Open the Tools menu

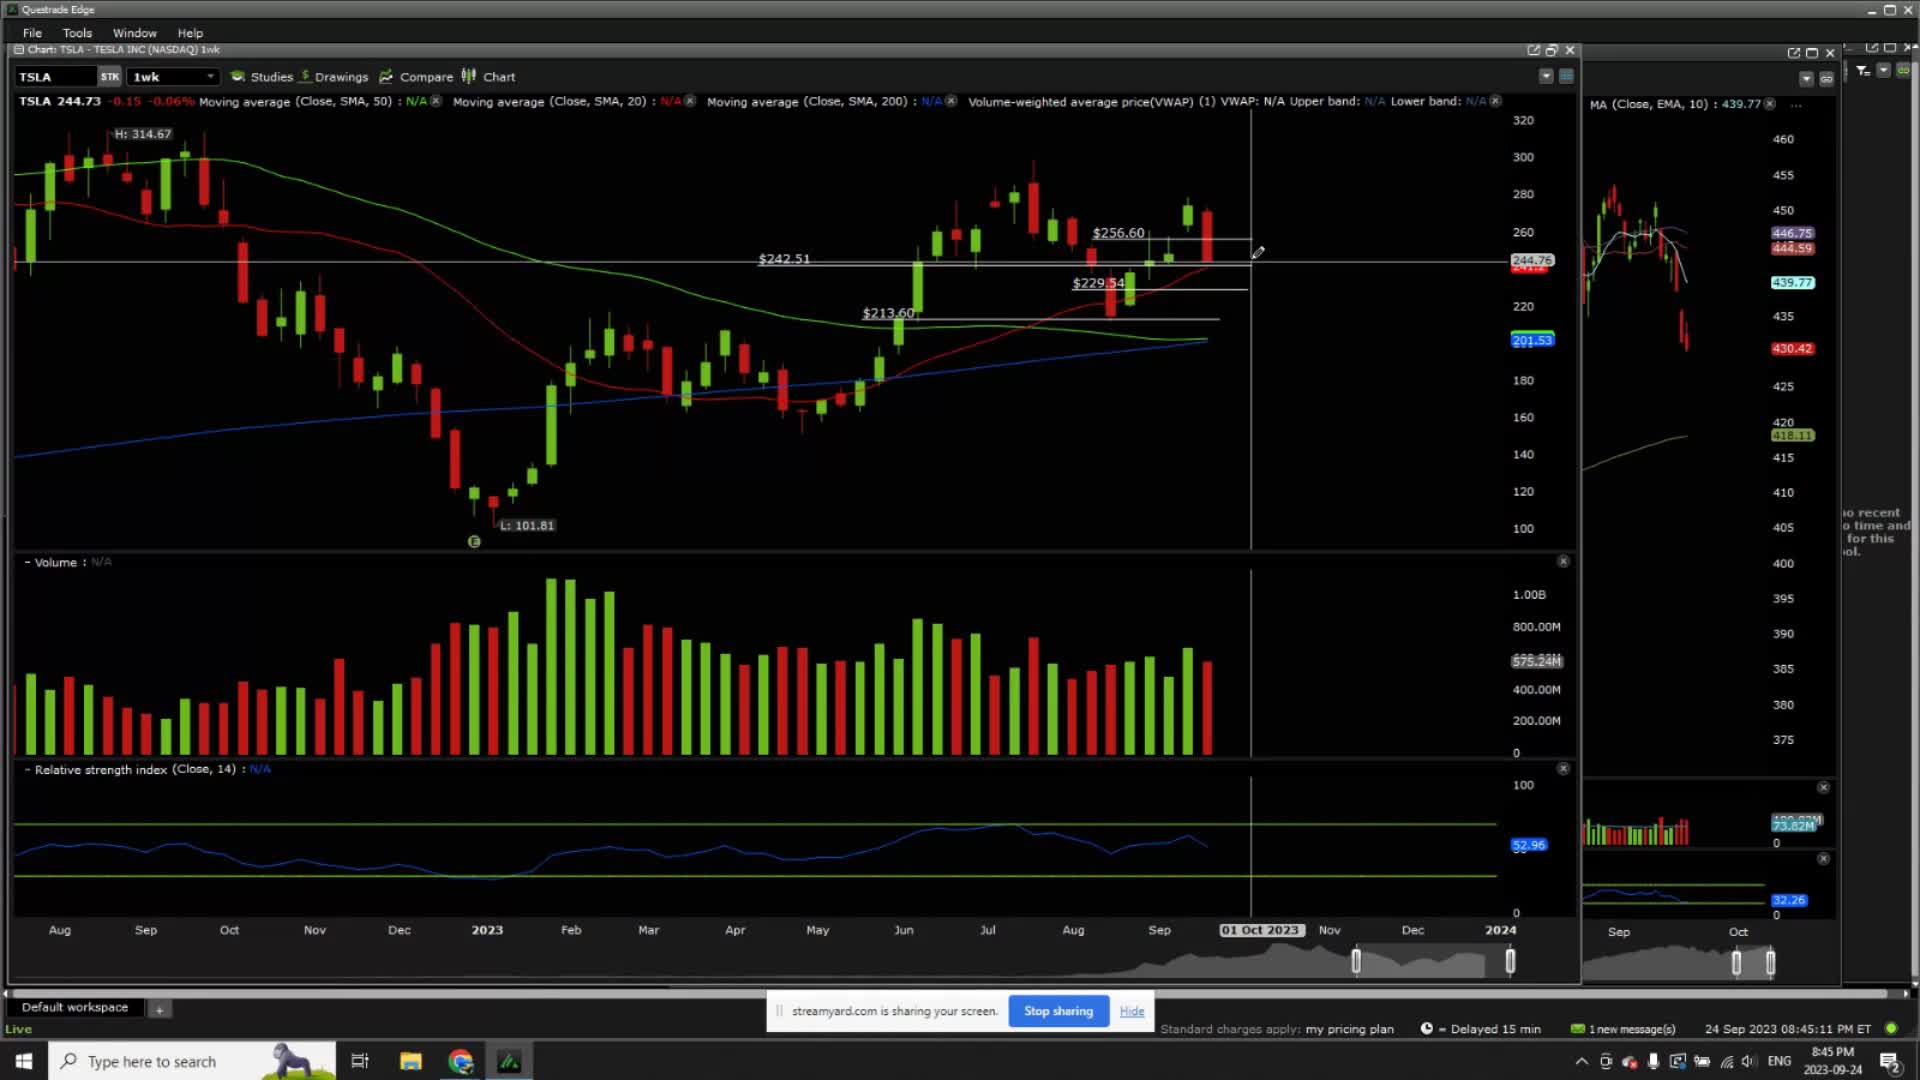point(77,32)
